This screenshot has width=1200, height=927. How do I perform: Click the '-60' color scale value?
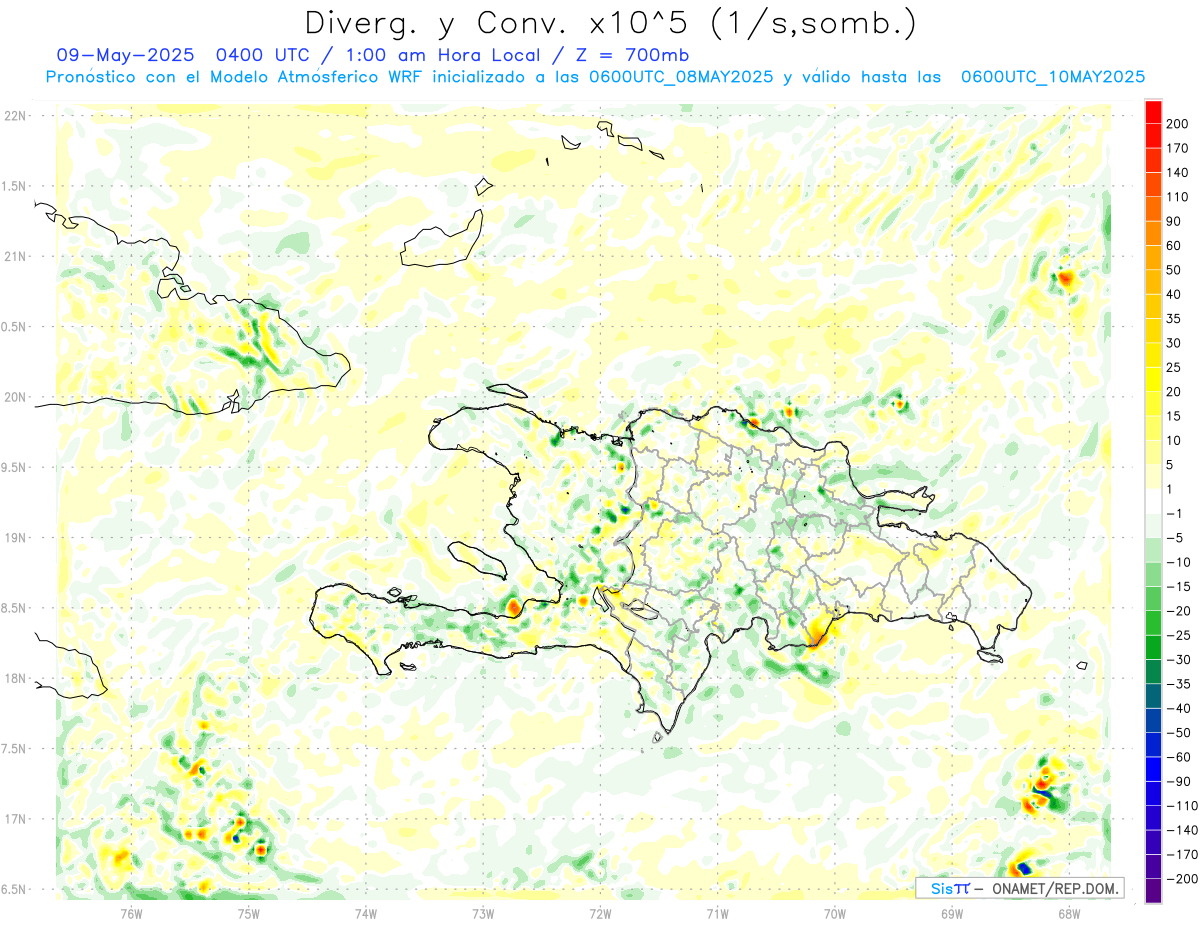click(x=1178, y=757)
